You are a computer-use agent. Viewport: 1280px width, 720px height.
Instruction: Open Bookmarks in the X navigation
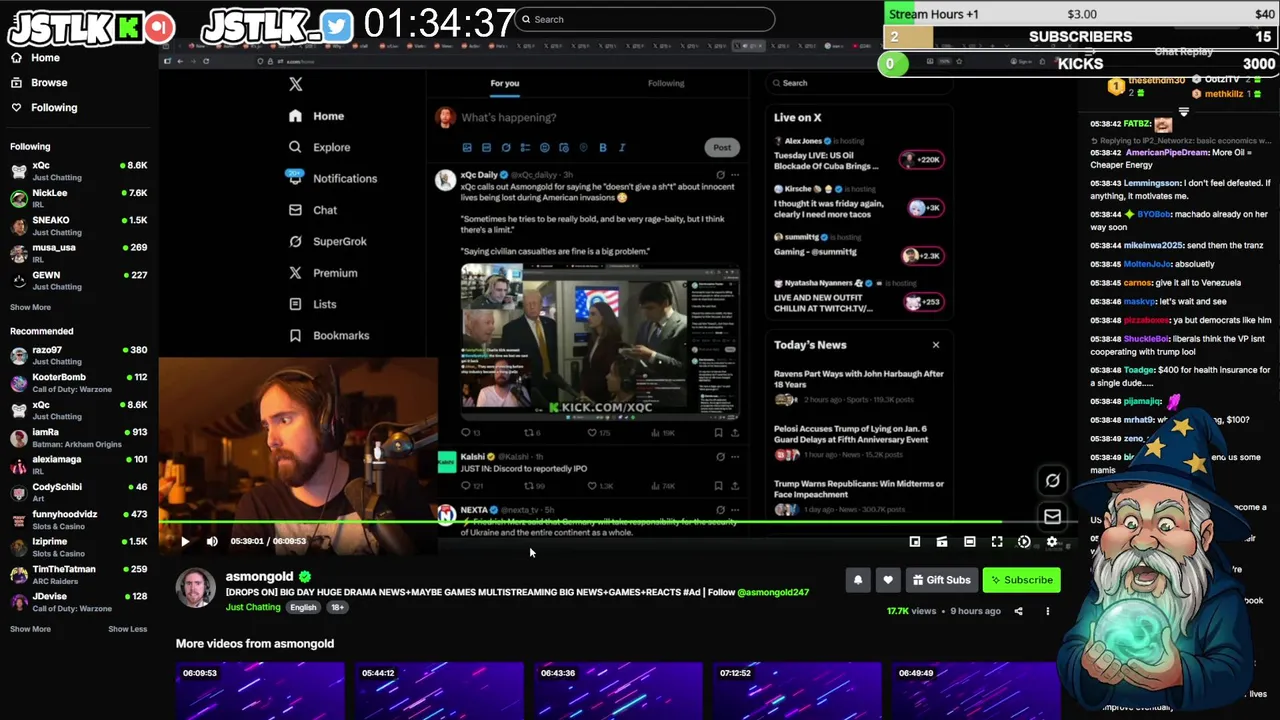pos(329,336)
